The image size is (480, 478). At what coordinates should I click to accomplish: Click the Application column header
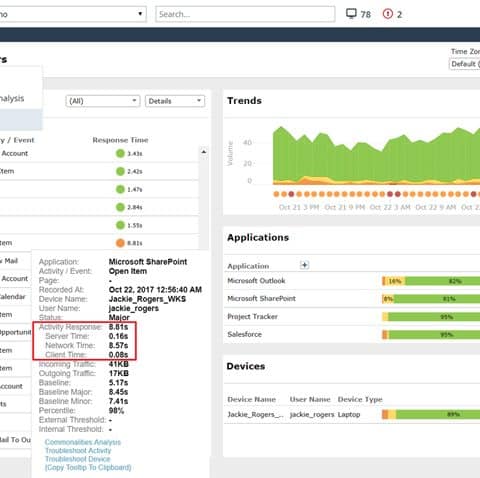(248, 266)
